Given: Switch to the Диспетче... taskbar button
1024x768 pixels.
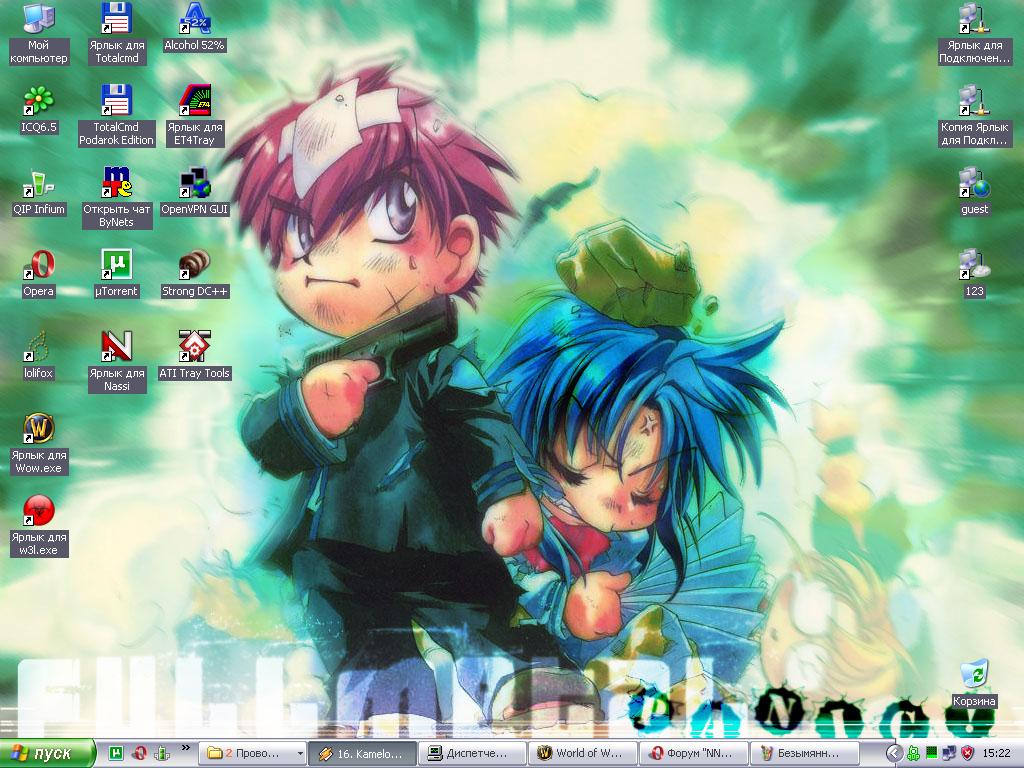Looking at the screenshot, I should pos(472,754).
